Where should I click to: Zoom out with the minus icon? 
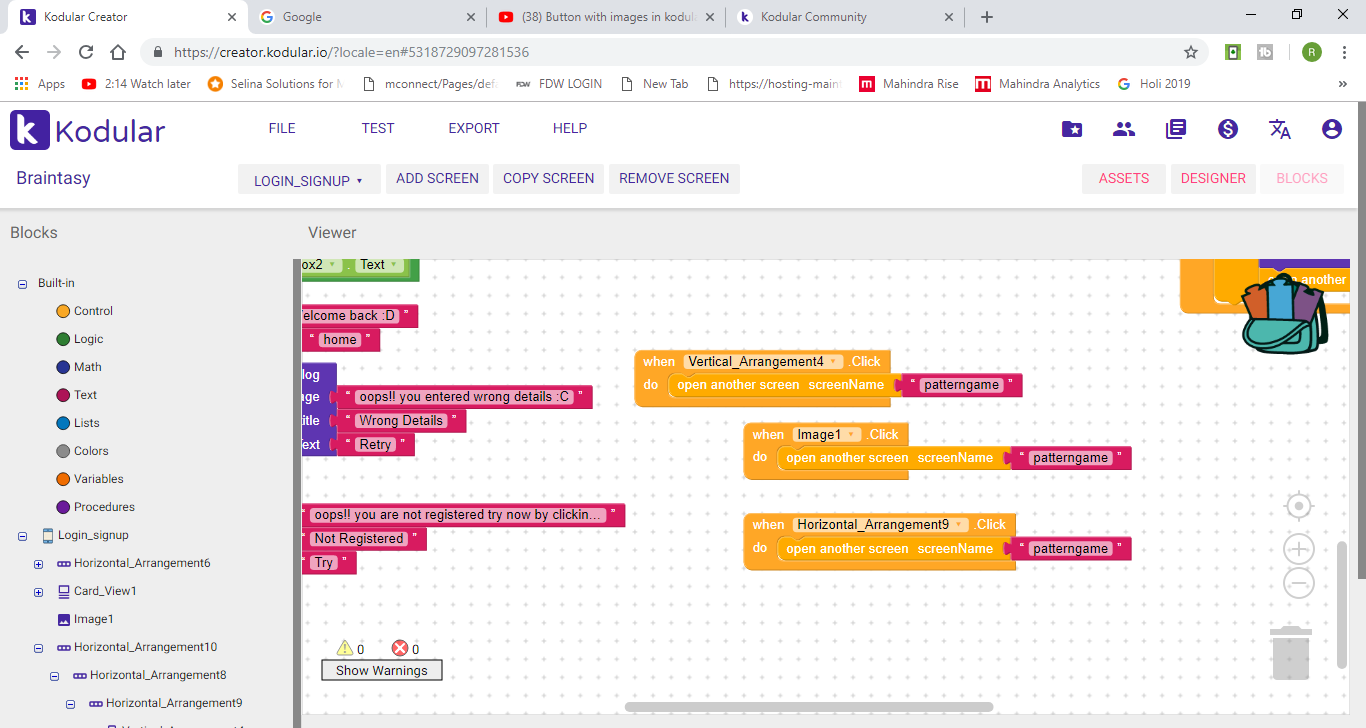[1298, 582]
